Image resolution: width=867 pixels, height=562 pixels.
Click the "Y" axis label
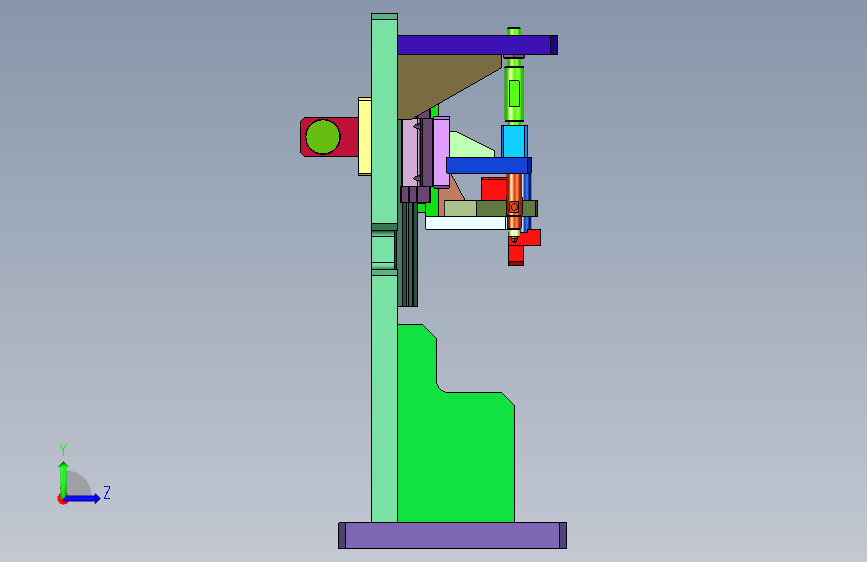[x=63, y=450]
